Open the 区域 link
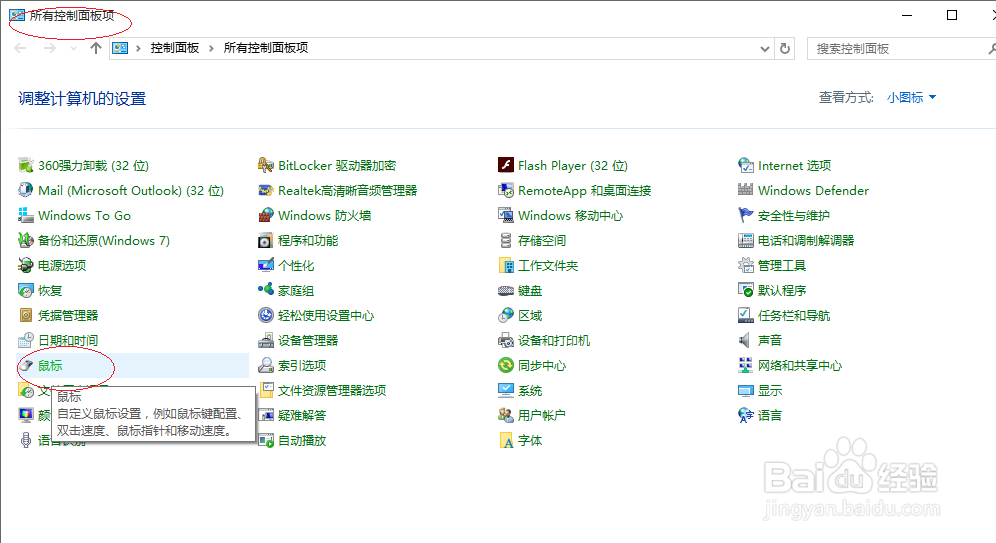The height and width of the screenshot is (543, 996). coord(530,316)
